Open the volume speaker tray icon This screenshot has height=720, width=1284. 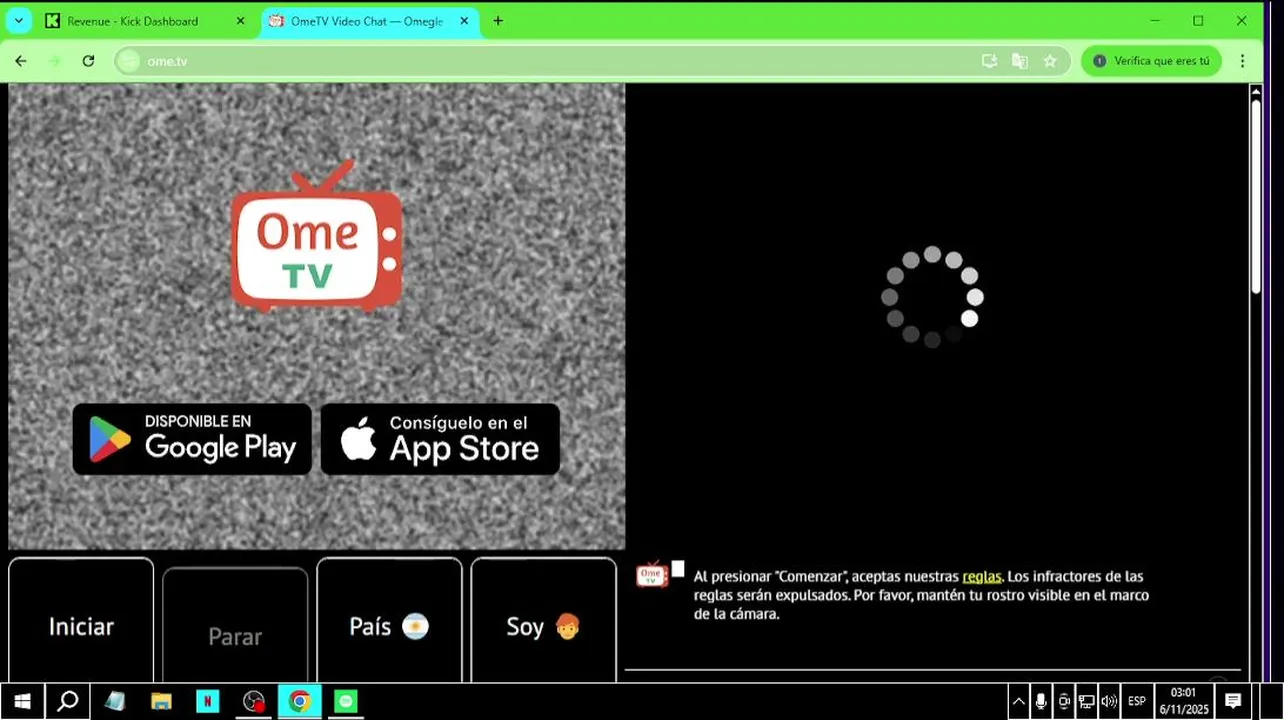click(1109, 701)
